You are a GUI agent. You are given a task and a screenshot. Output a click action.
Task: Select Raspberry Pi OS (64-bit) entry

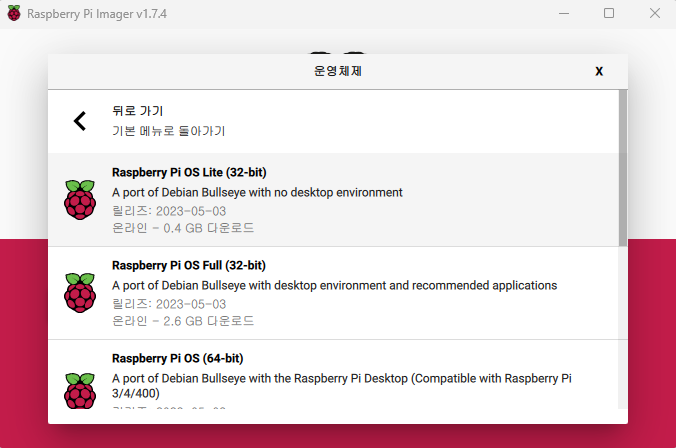pos(333,374)
